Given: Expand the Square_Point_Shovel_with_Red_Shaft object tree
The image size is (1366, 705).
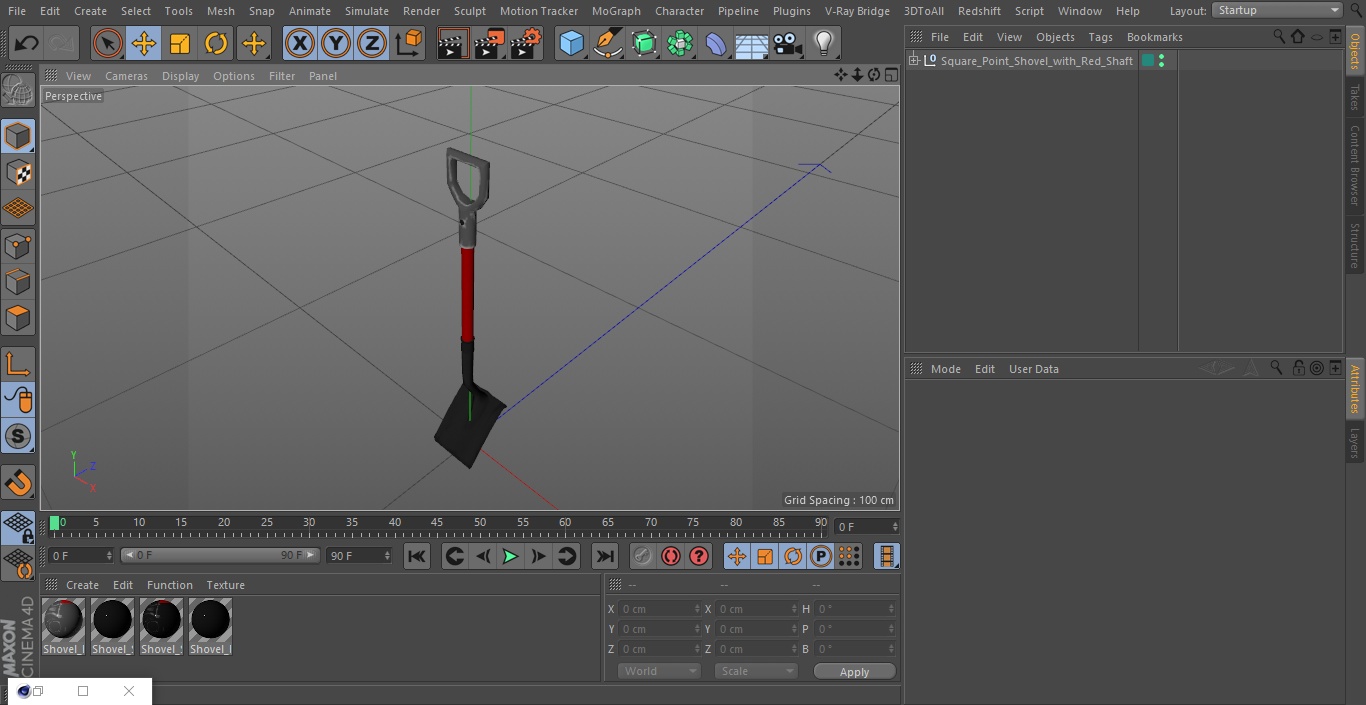Looking at the screenshot, I should 913,61.
